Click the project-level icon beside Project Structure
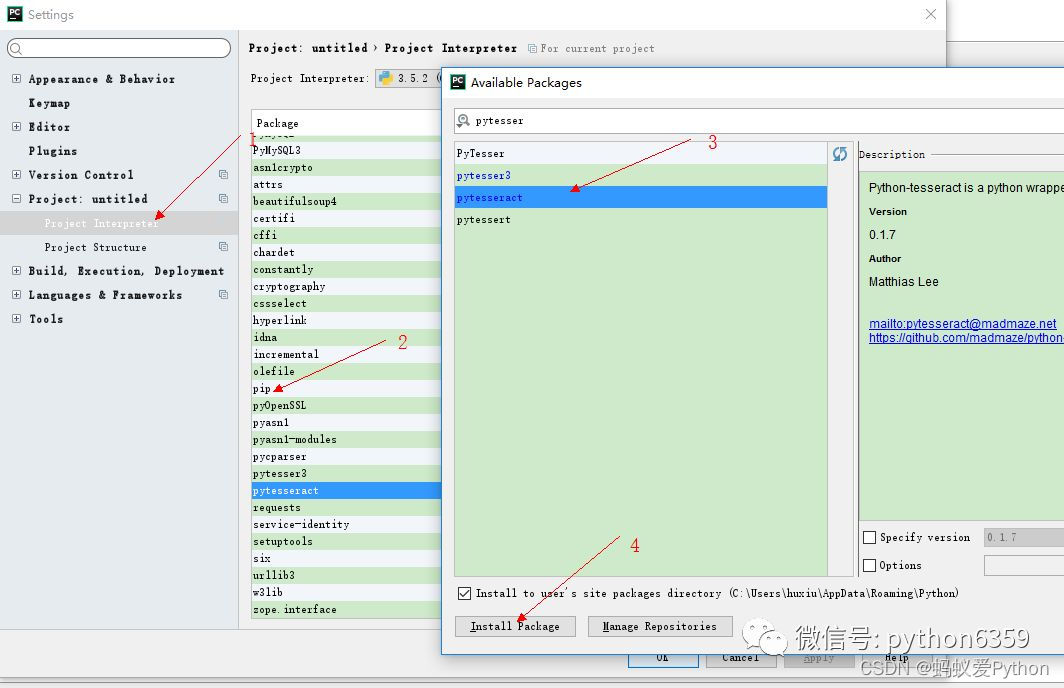Screen dimensions: 1064x688 pos(223,246)
